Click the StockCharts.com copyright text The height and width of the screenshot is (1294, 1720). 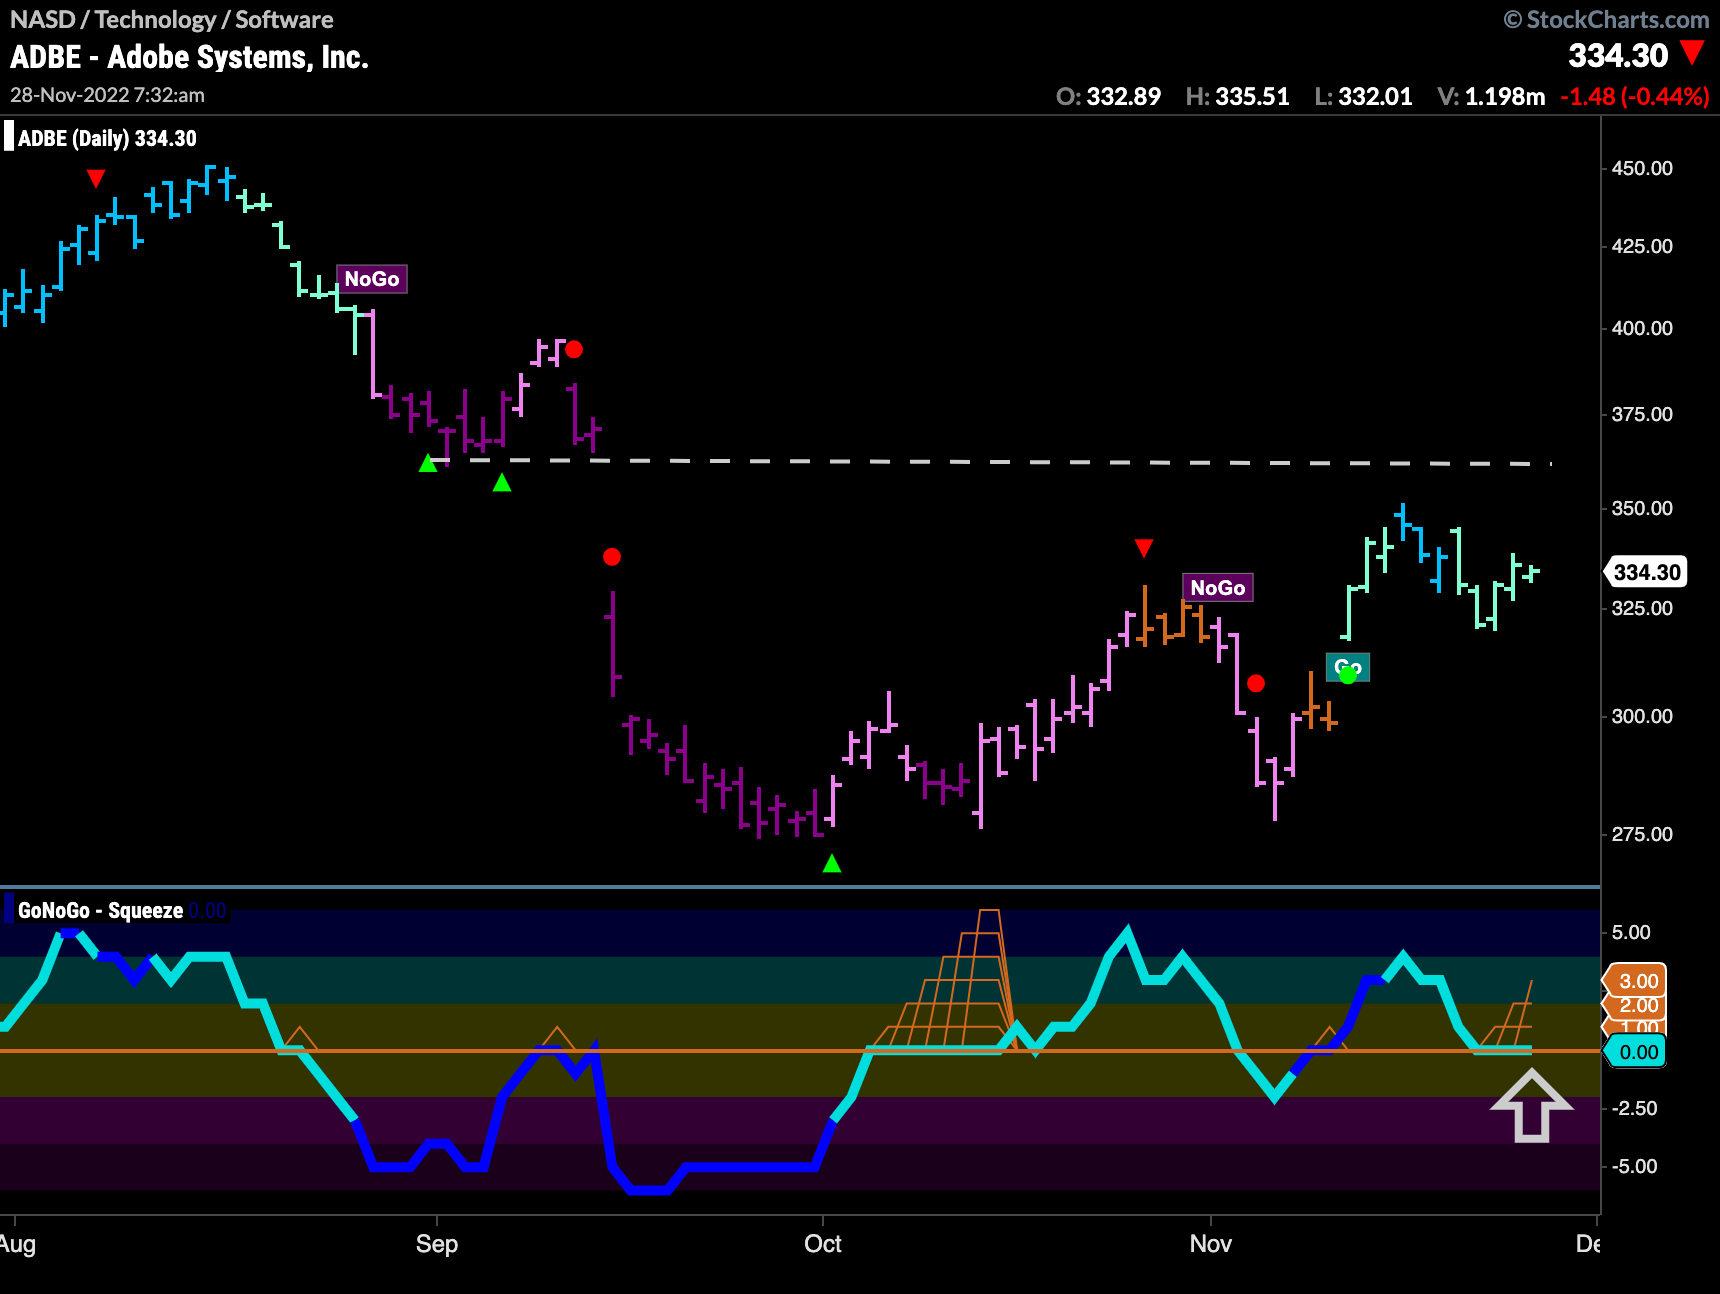point(1606,19)
